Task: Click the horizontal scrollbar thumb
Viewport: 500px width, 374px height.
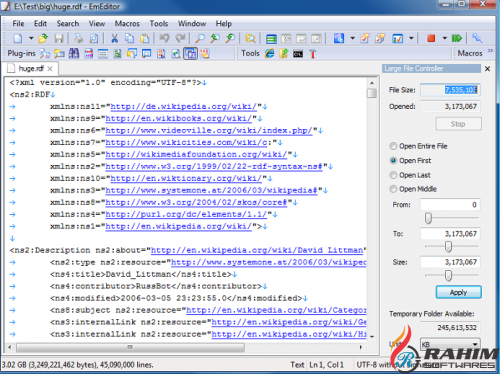Action: [x=130, y=347]
